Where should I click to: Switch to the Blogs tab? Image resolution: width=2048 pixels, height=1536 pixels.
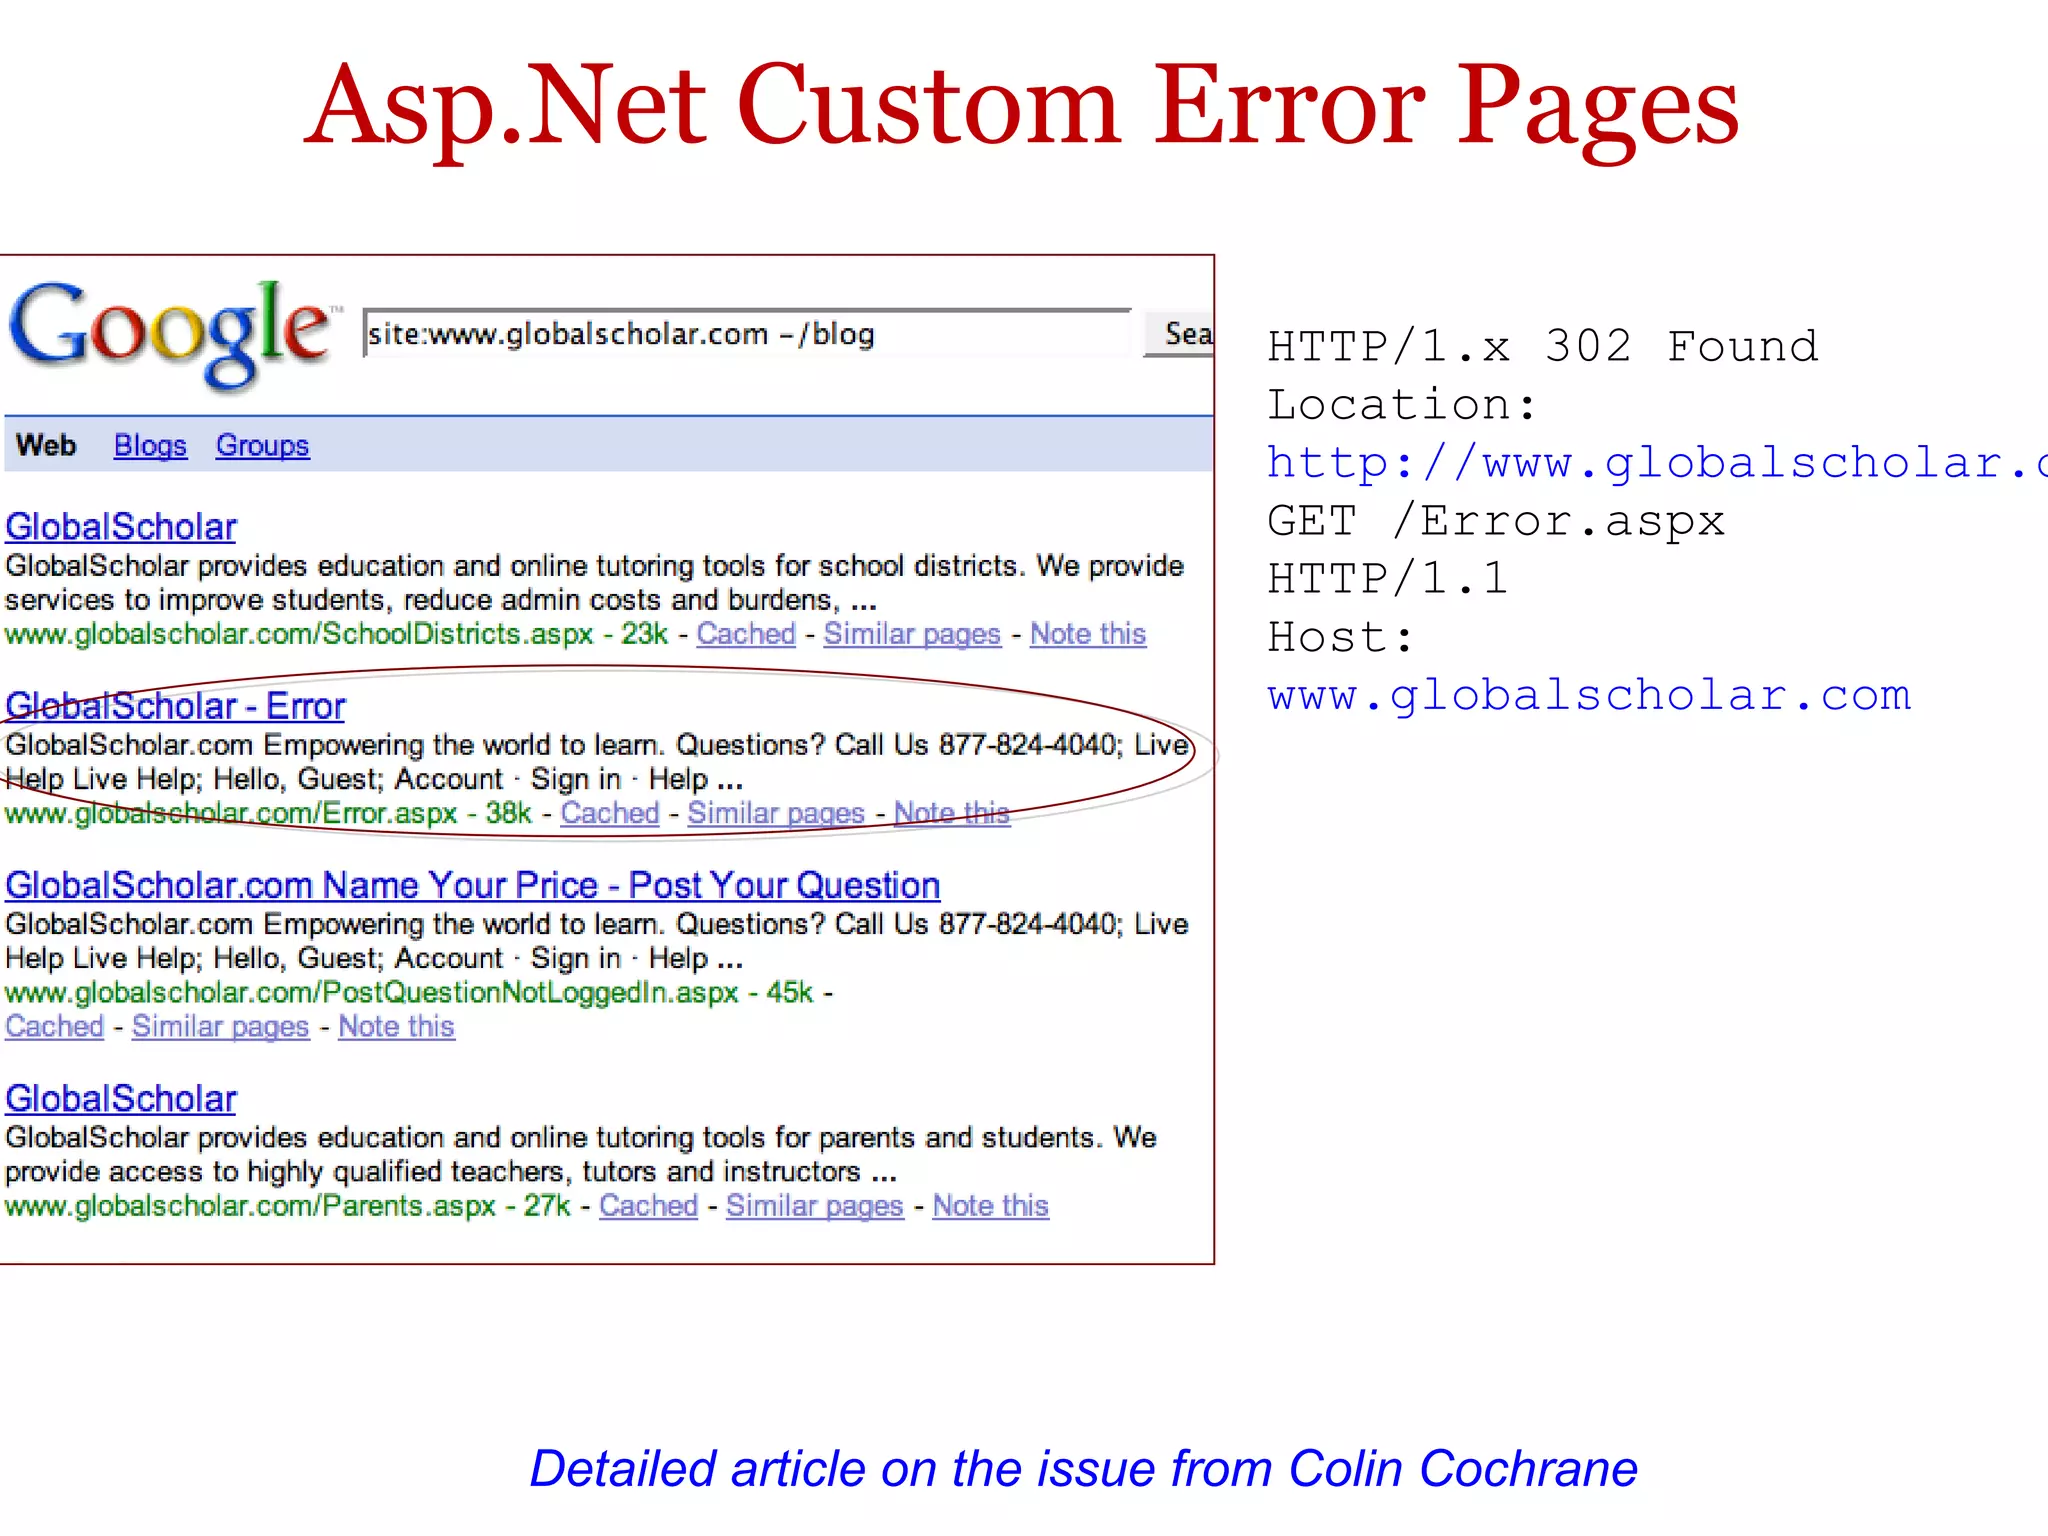(x=150, y=445)
